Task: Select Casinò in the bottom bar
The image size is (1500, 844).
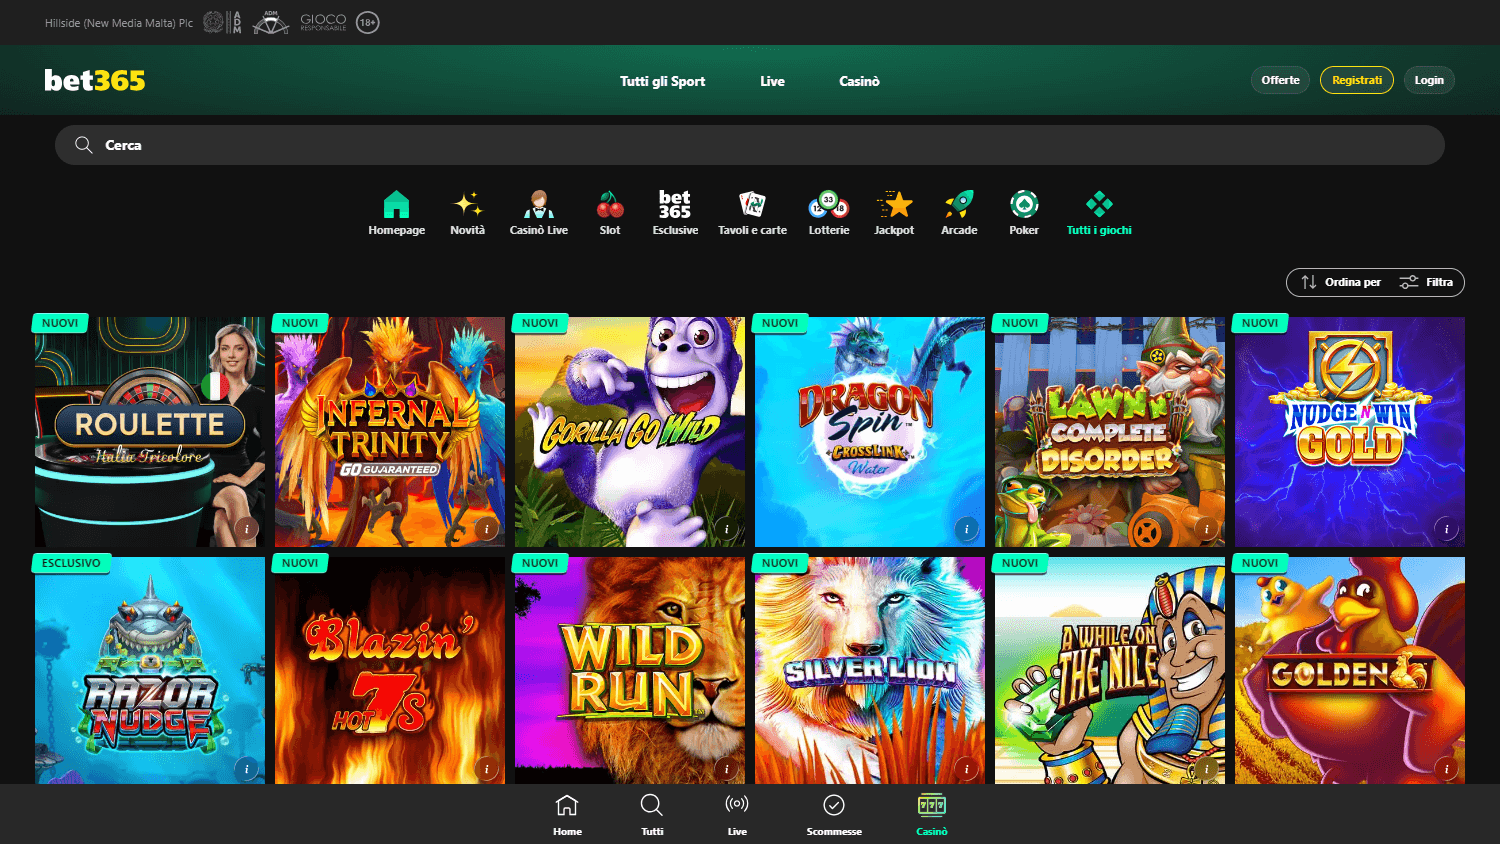Action: [x=932, y=815]
